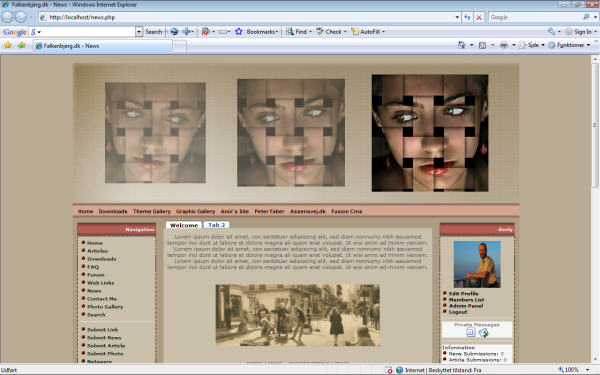600x375 pixels.
Task: Click the address bar URL field
Action: (x=245, y=17)
